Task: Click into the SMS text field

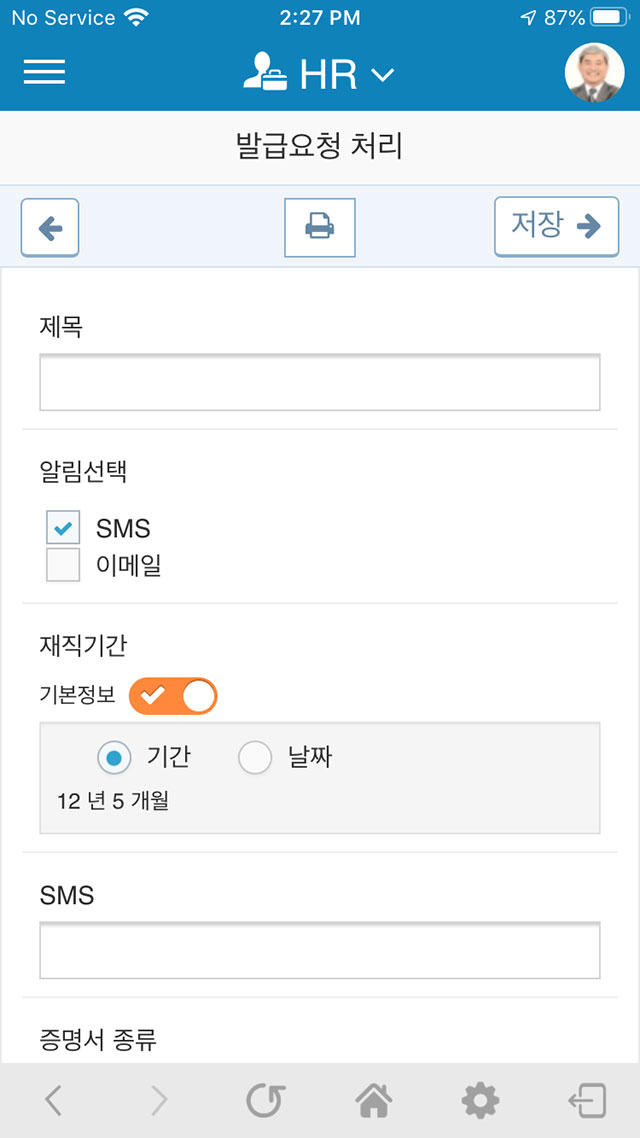Action: pyautogui.click(x=320, y=950)
